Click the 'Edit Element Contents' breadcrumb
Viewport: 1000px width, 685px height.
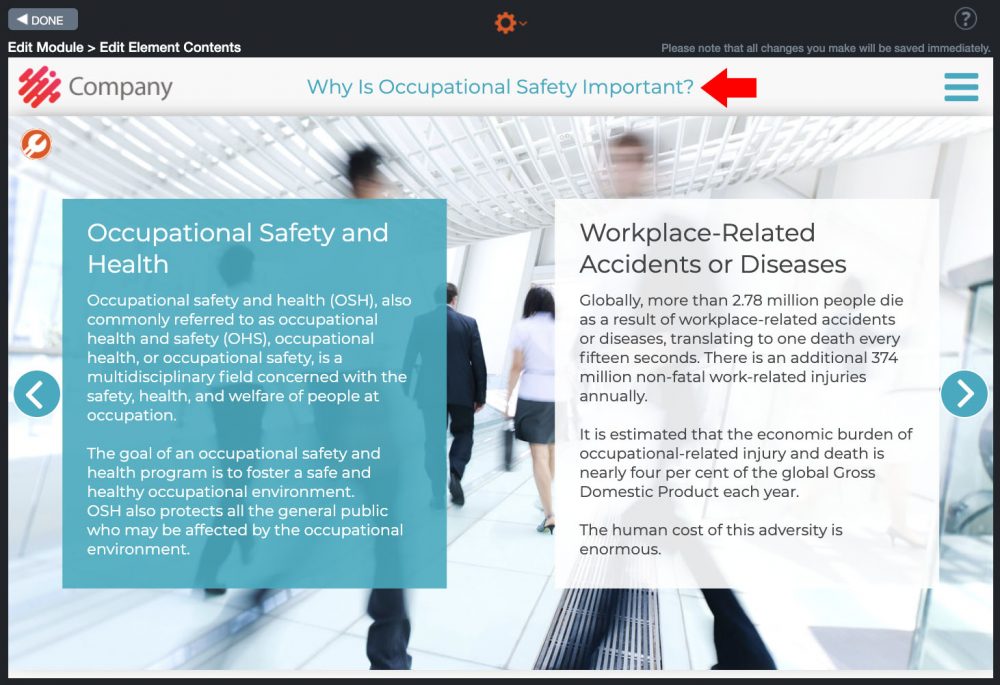click(170, 47)
